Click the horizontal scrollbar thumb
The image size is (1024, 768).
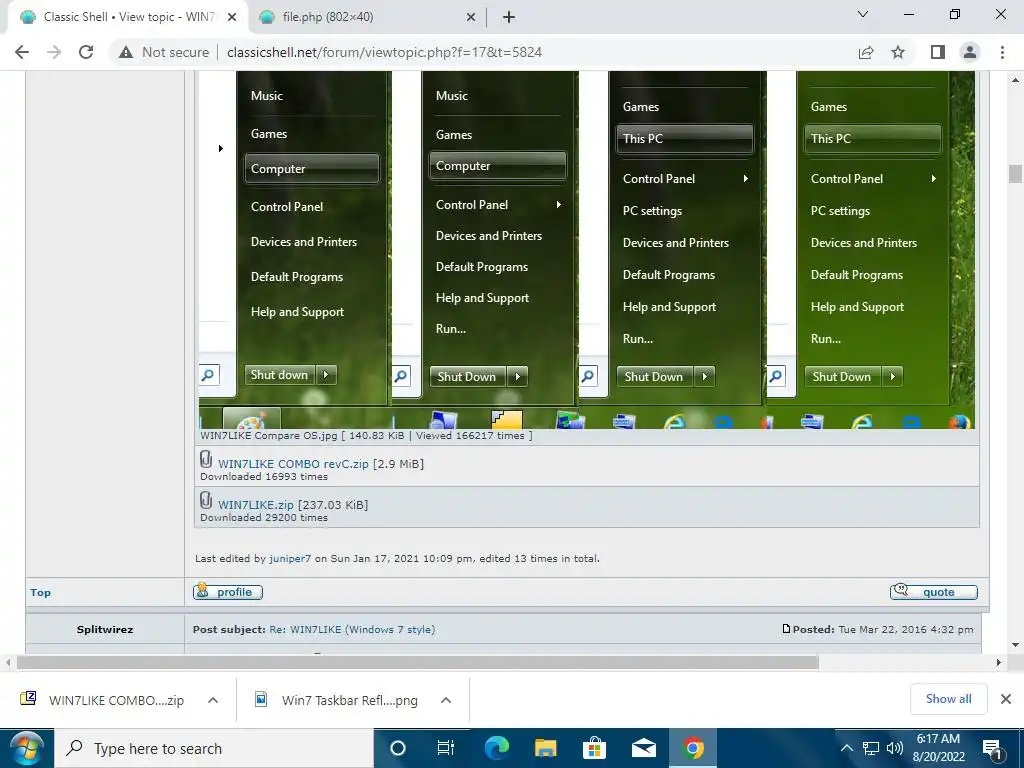point(417,662)
